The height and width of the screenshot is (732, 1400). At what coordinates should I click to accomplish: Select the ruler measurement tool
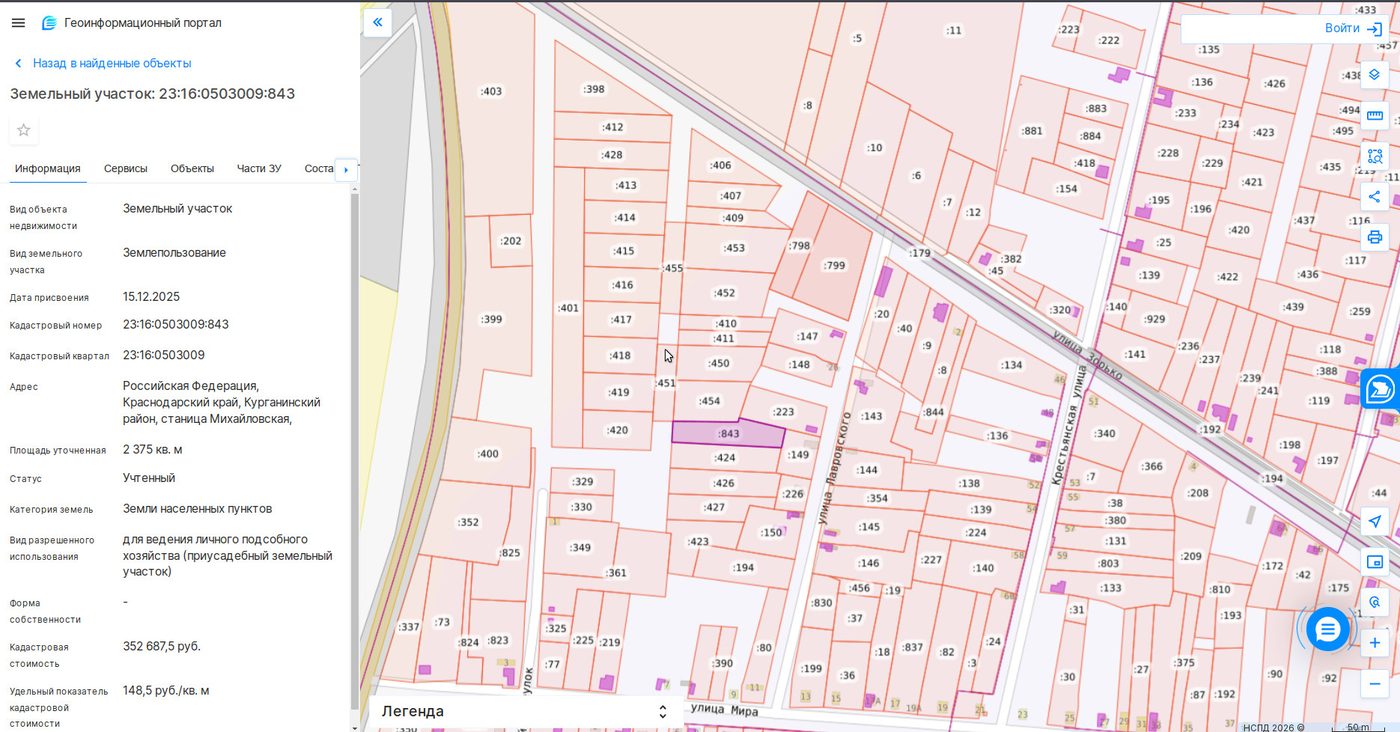coord(1375,115)
